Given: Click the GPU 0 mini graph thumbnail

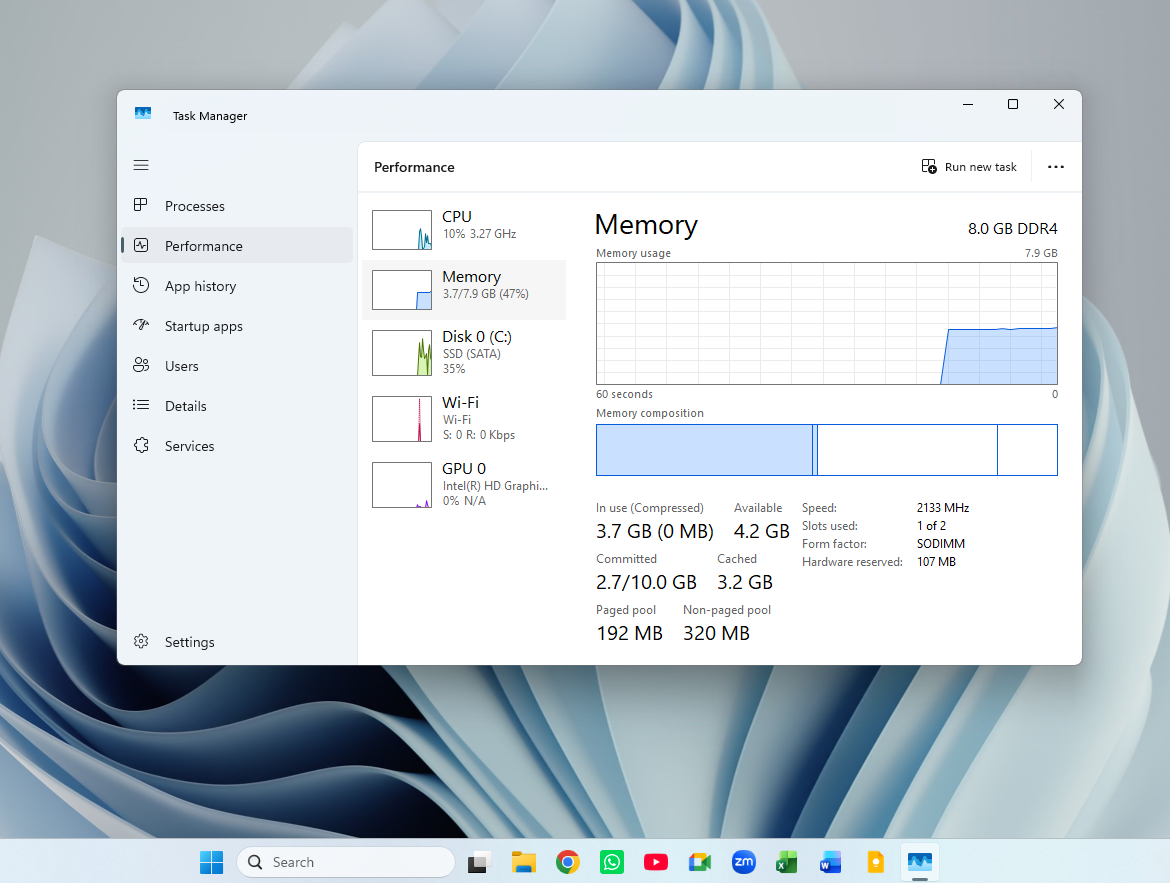Looking at the screenshot, I should [401, 484].
